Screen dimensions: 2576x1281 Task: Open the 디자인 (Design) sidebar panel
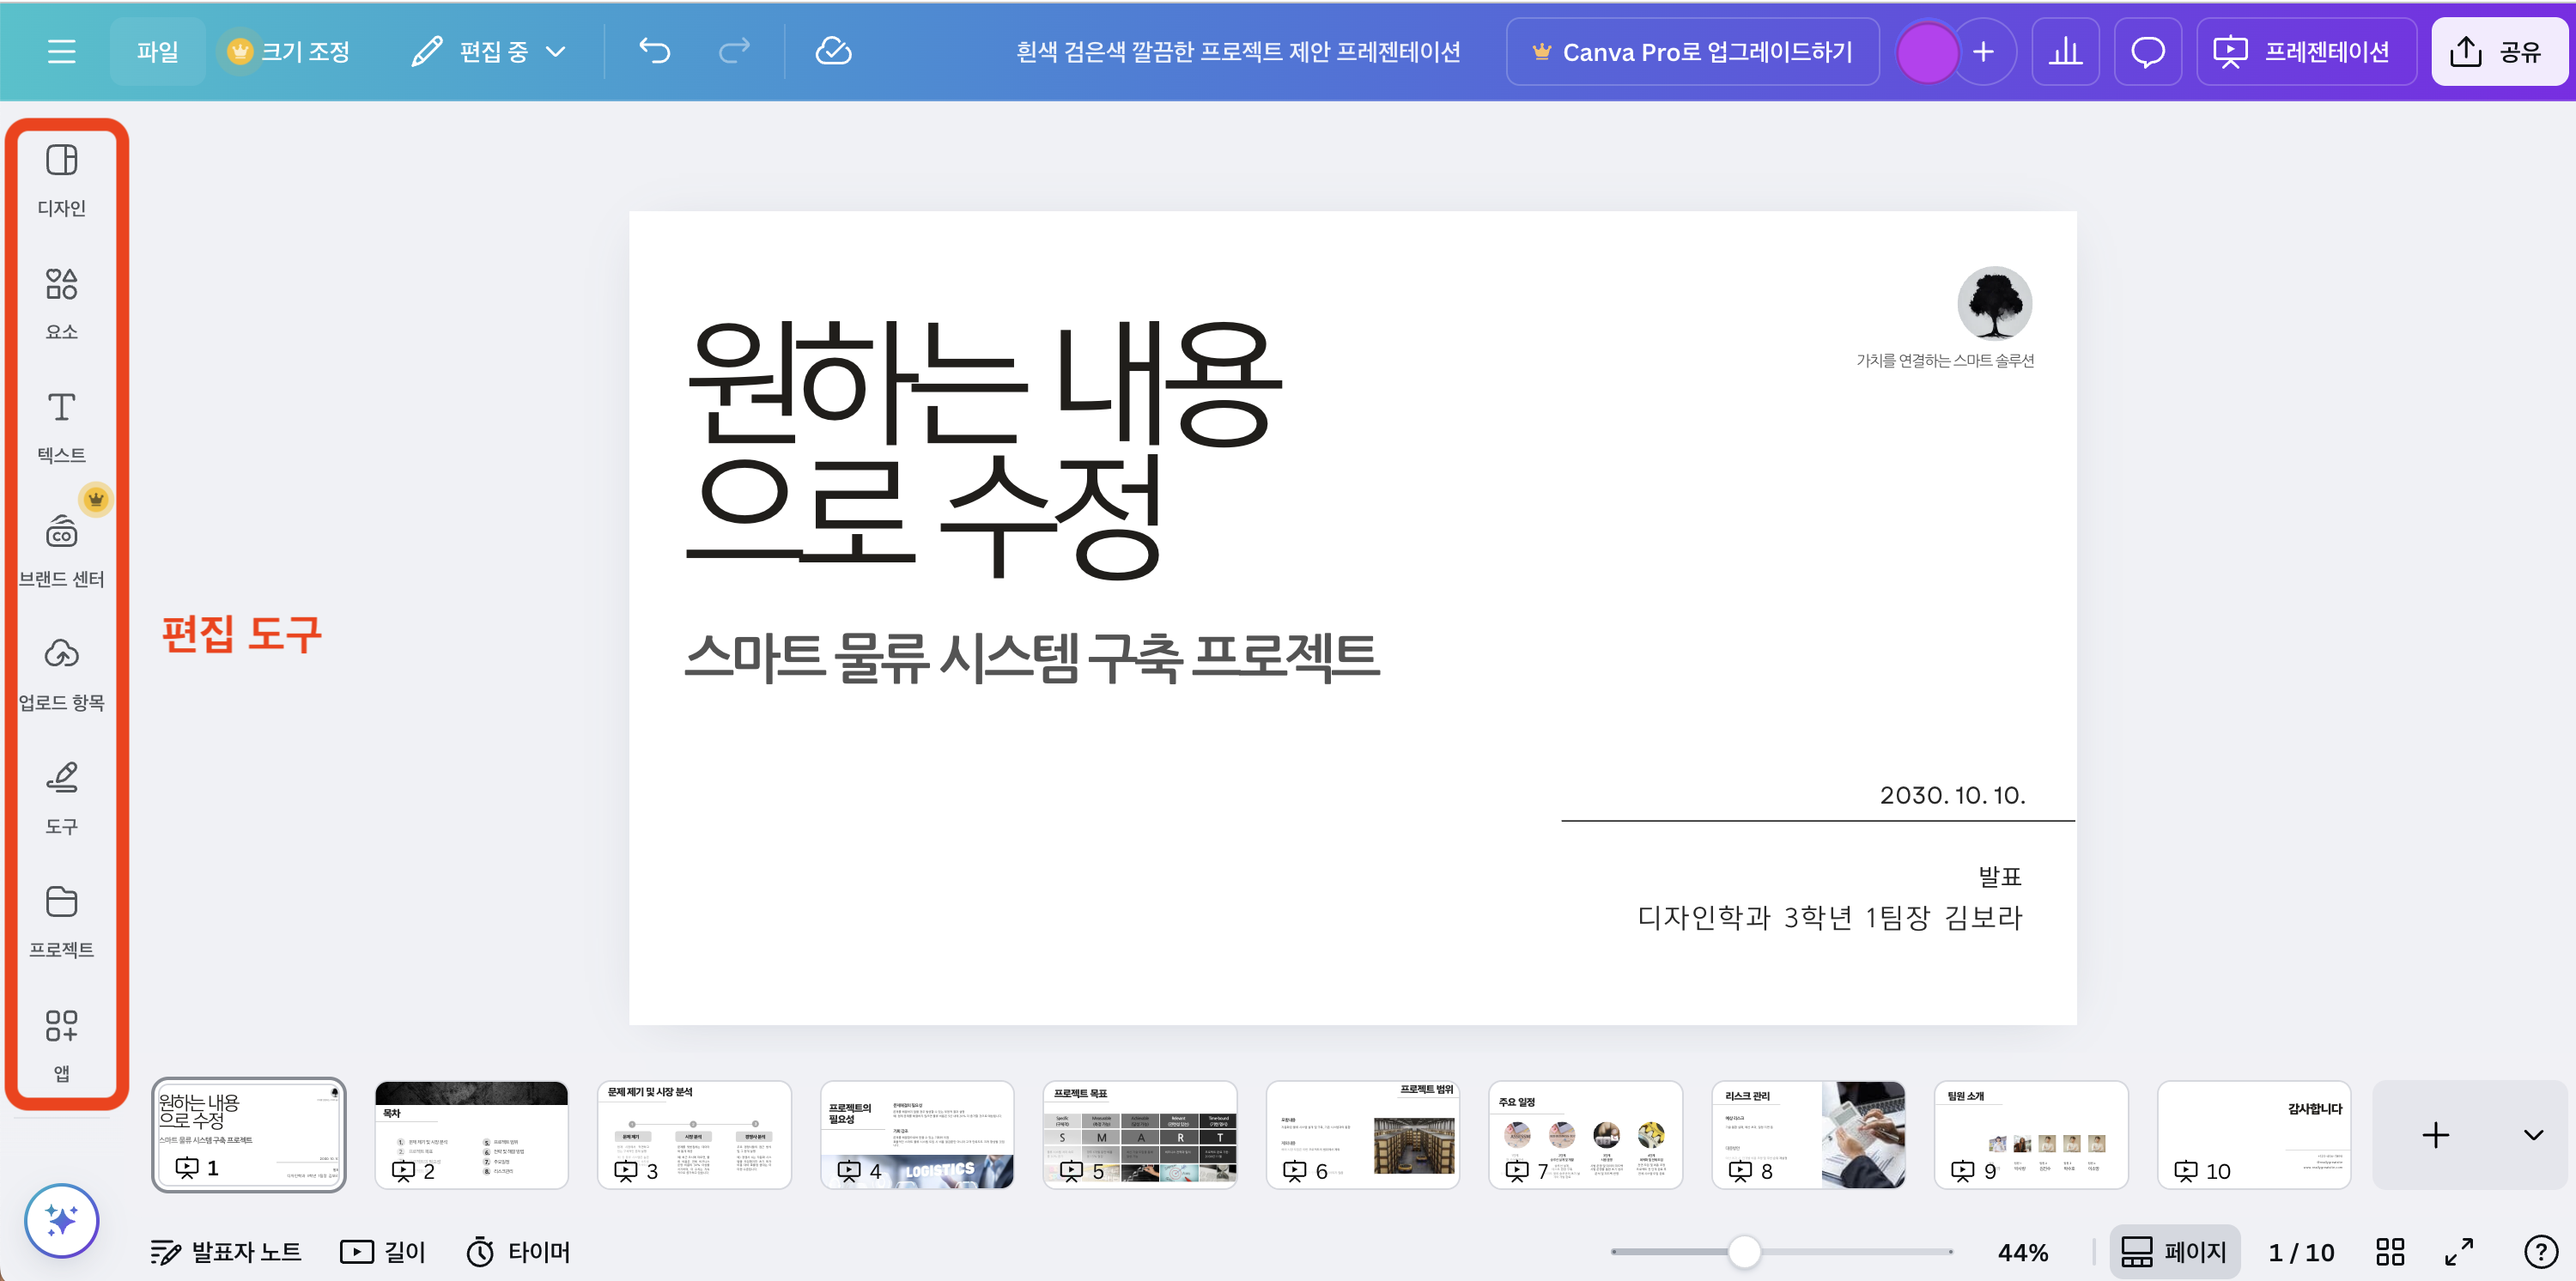[61, 179]
